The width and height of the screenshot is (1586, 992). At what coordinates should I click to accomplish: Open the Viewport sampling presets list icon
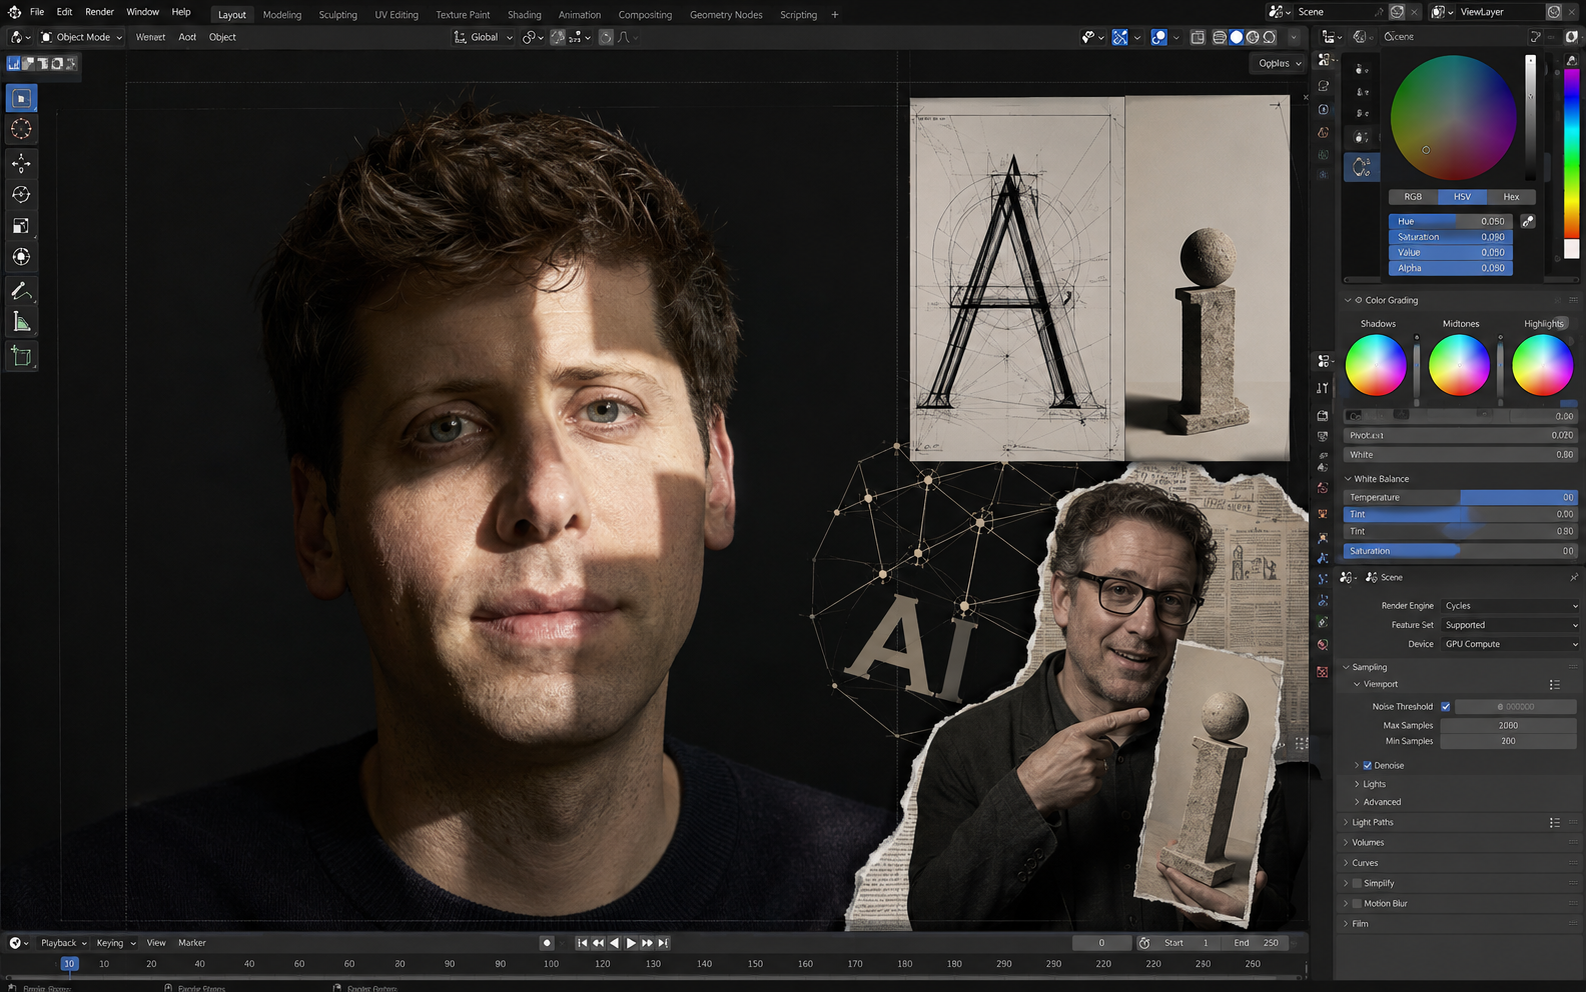click(1554, 685)
